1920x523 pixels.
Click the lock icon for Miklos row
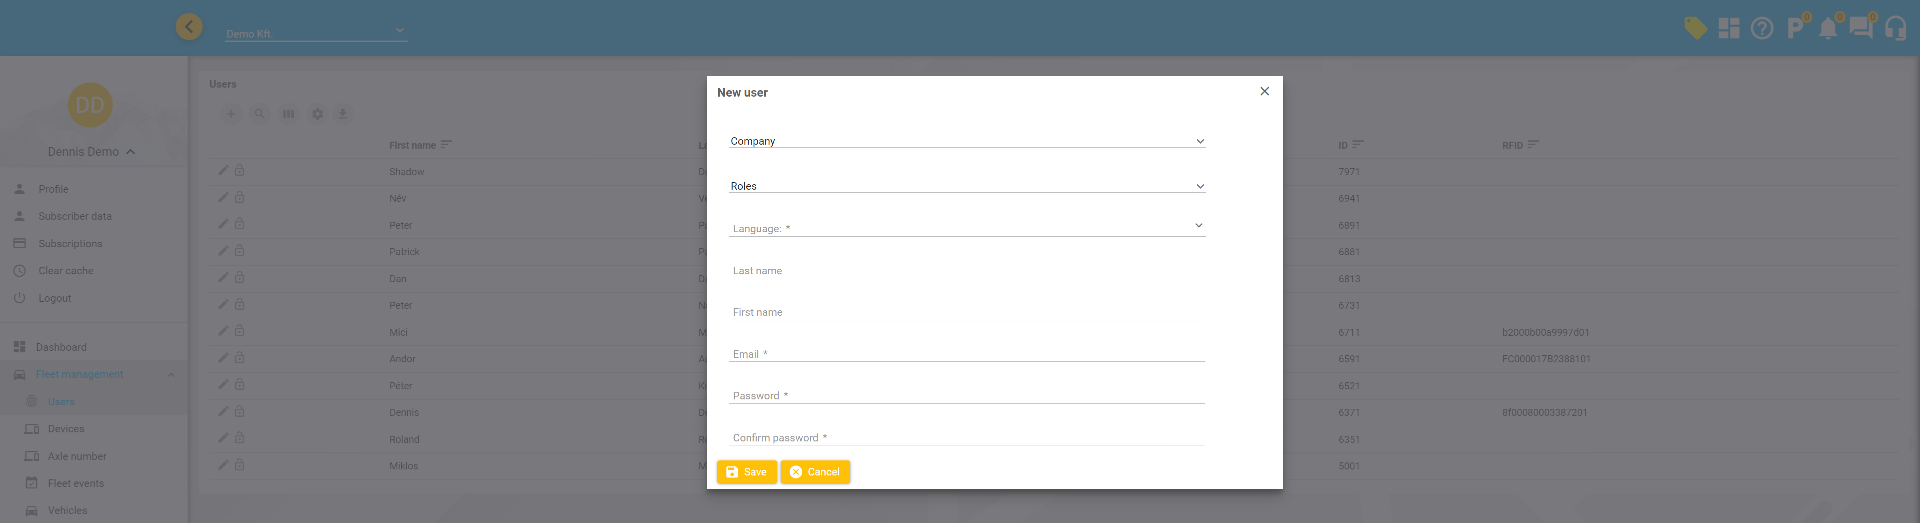pyautogui.click(x=240, y=465)
